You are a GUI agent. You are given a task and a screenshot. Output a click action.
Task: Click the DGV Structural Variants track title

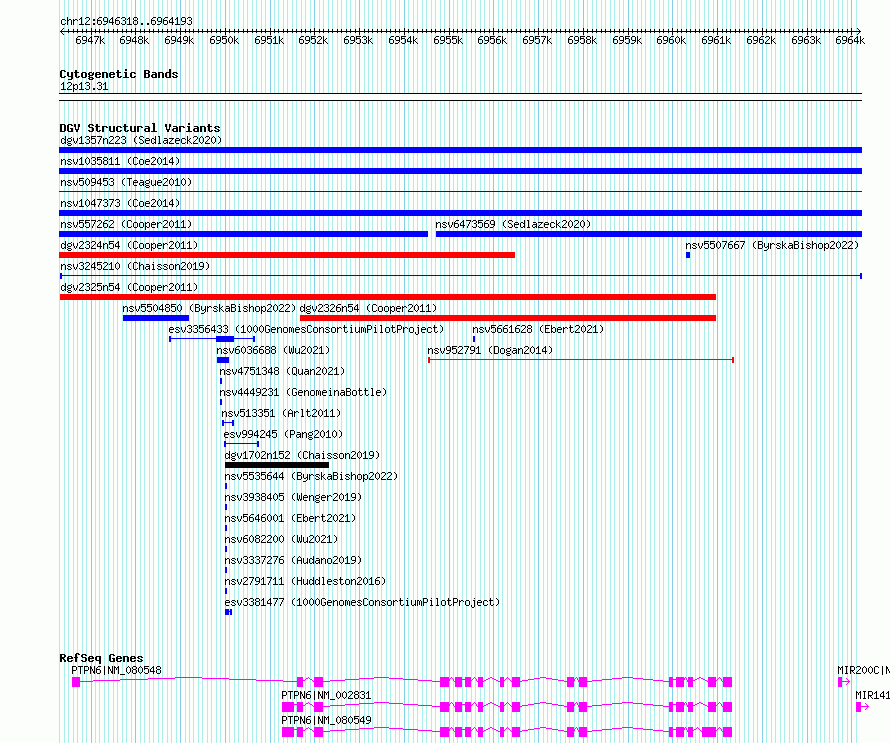(140, 128)
